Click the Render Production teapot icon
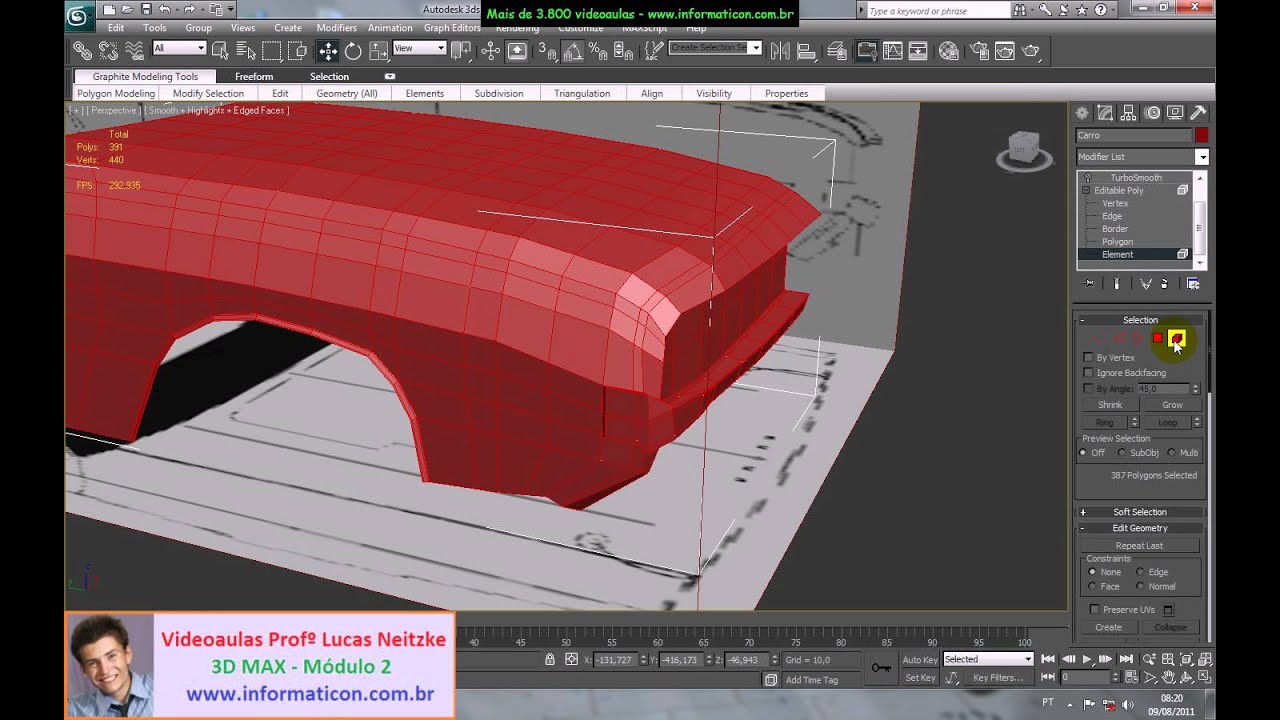Viewport: 1280px width, 720px height. [x=1031, y=51]
